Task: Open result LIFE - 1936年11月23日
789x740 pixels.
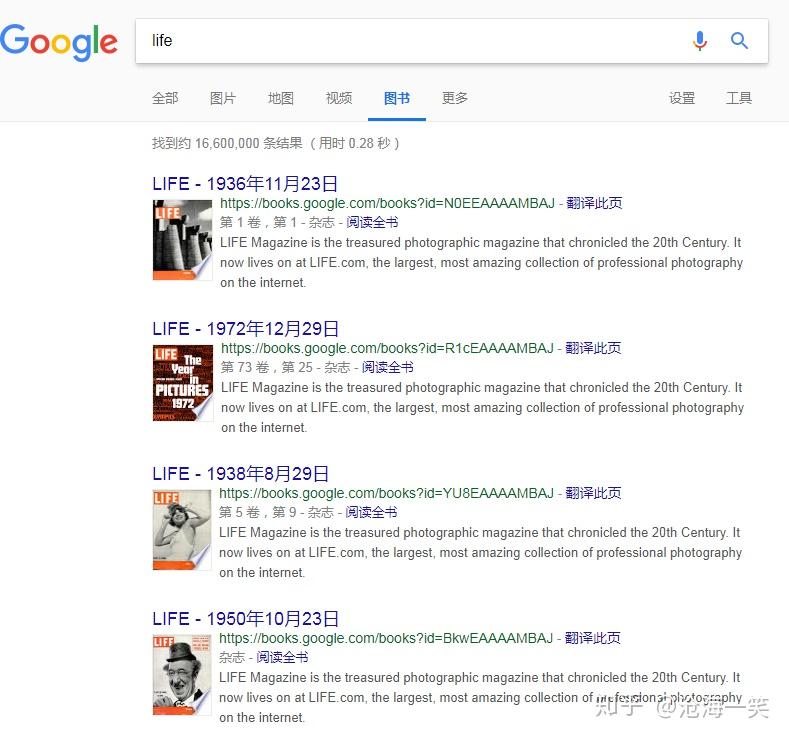Action: click(x=245, y=184)
